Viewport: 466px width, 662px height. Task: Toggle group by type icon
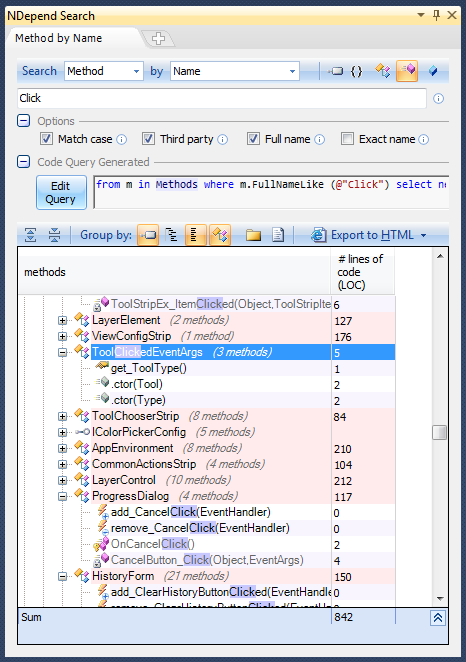tap(220, 235)
